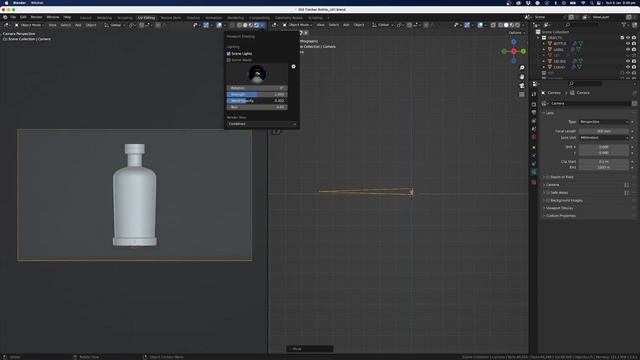Hide LABEL object with eye icon
640x360 pixels.
pyautogui.click(x=628, y=49)
